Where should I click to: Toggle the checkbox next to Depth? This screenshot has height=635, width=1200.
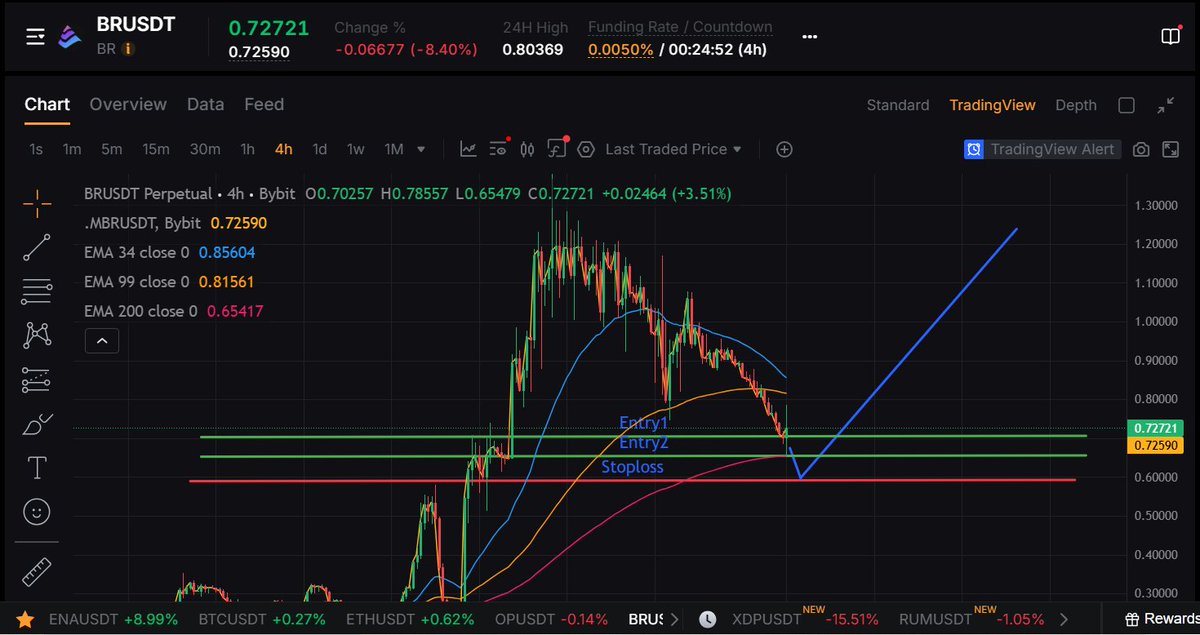pyautogui.click(x=1126, y=105)
